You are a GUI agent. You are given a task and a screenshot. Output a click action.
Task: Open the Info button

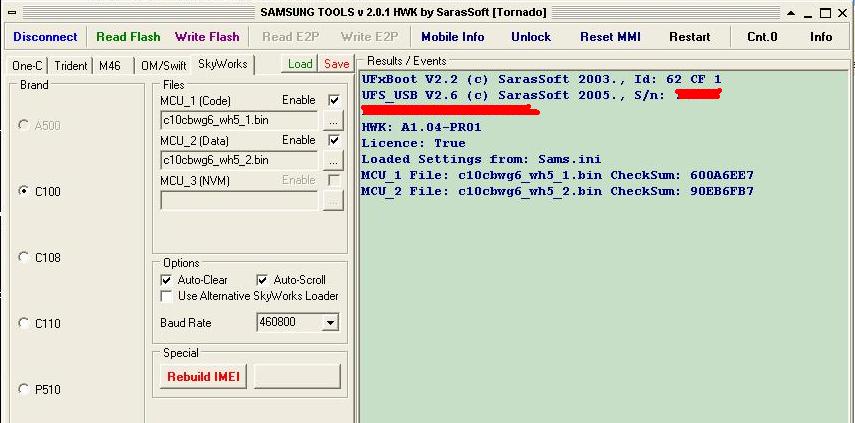(x=821, y=37)
